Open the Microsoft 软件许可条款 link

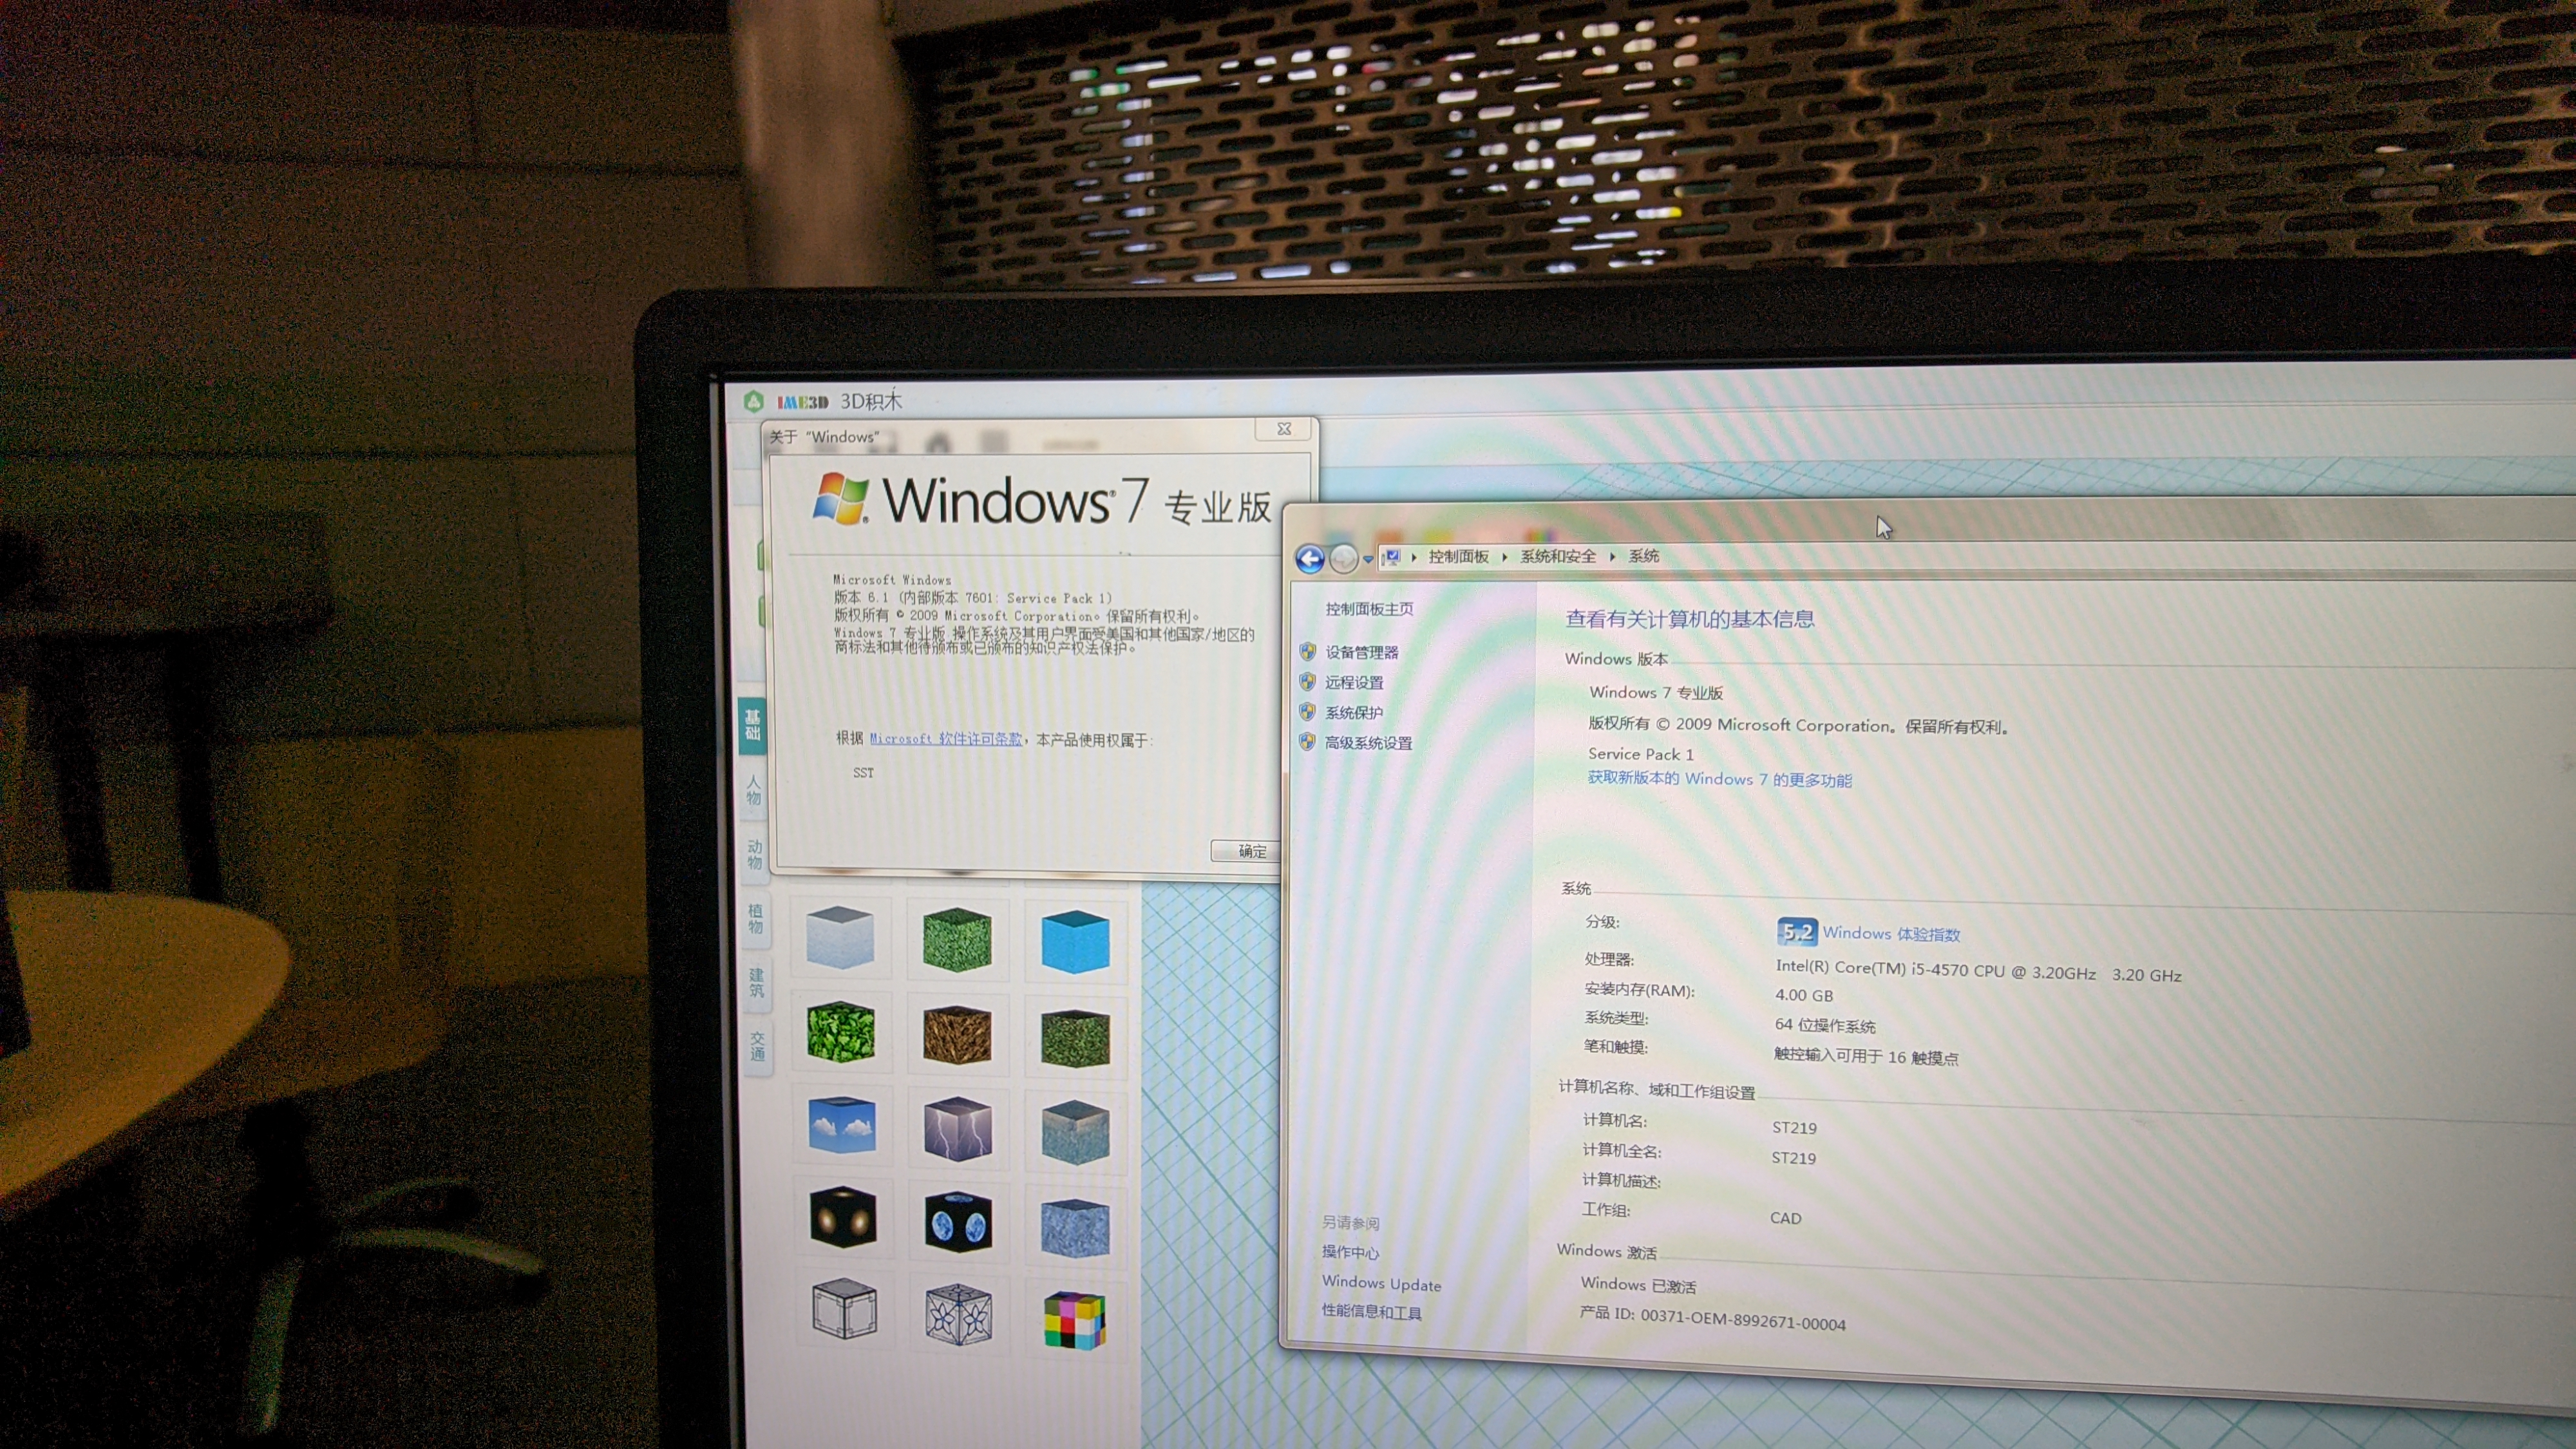pos(945,738)
